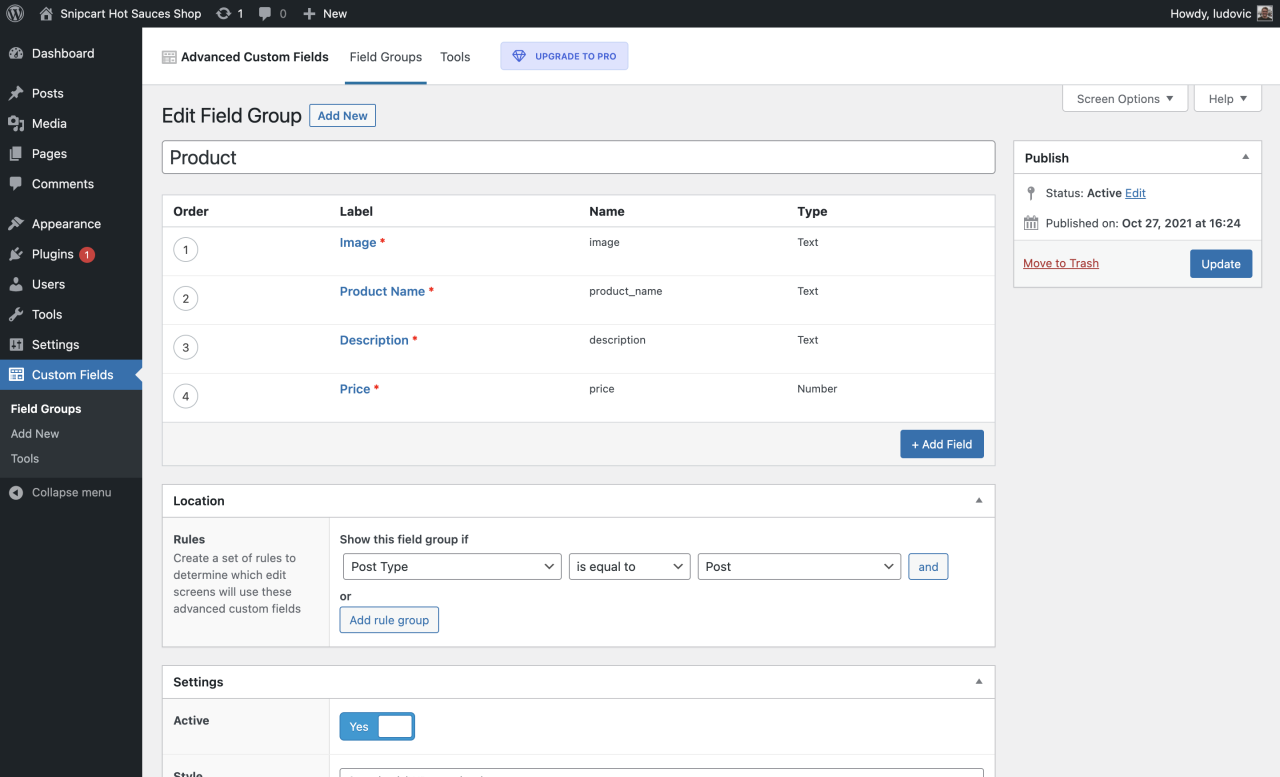Click the Update button
This screenshot has height=777, width=1280.
pyautogui.click(x=1220, y=264)
